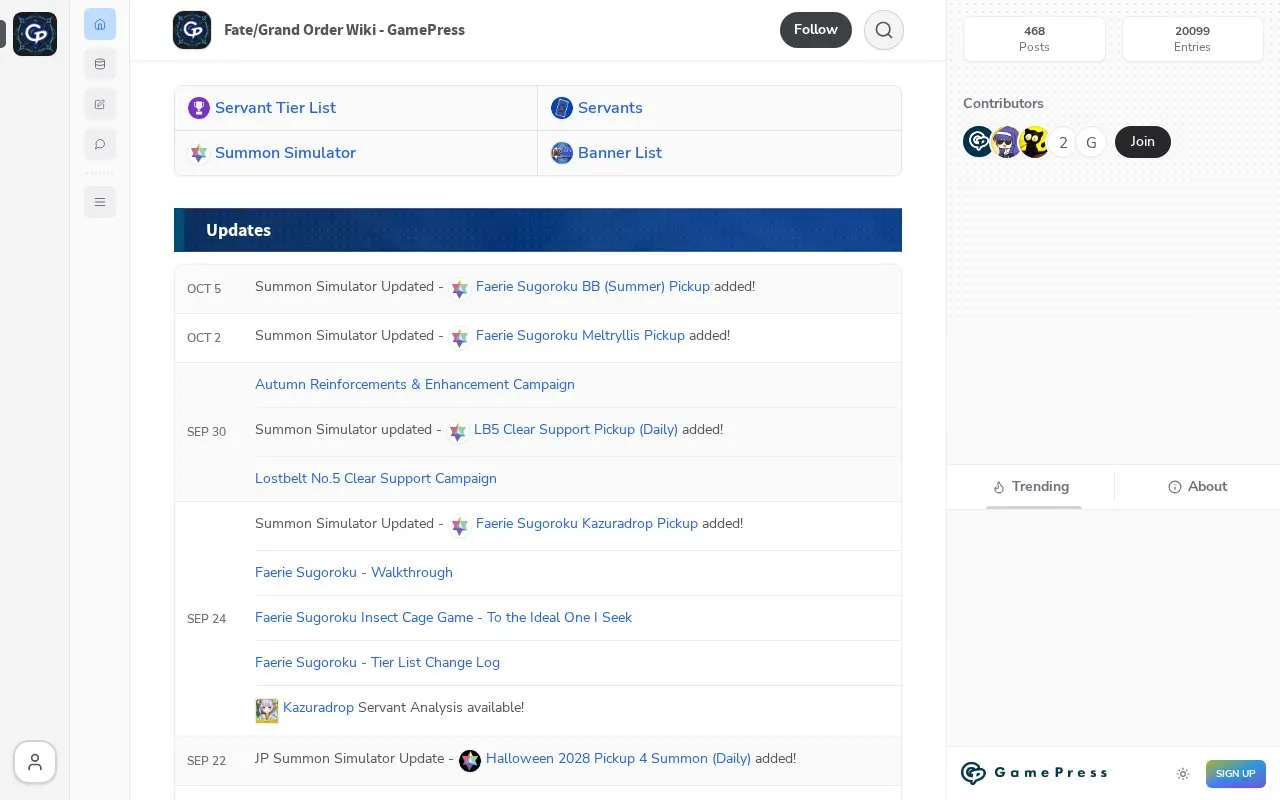Open the Servants link
1280x800 pixels.
click(x=610, y=108)
